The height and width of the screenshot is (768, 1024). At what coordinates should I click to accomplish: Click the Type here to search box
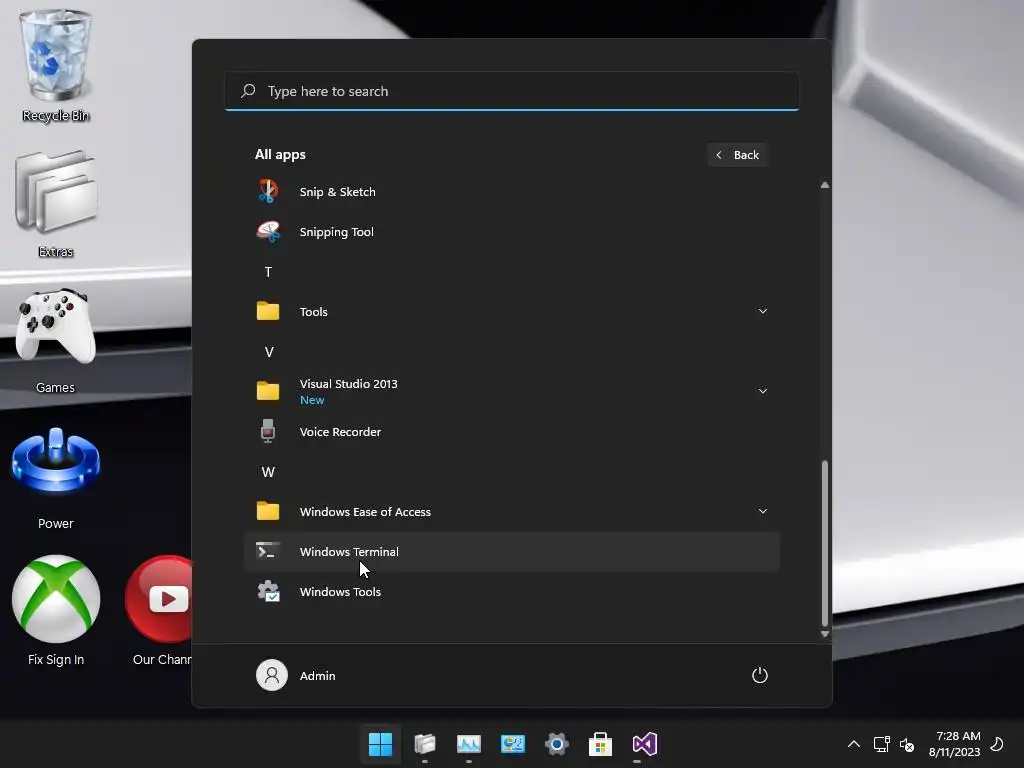[512, 91]
